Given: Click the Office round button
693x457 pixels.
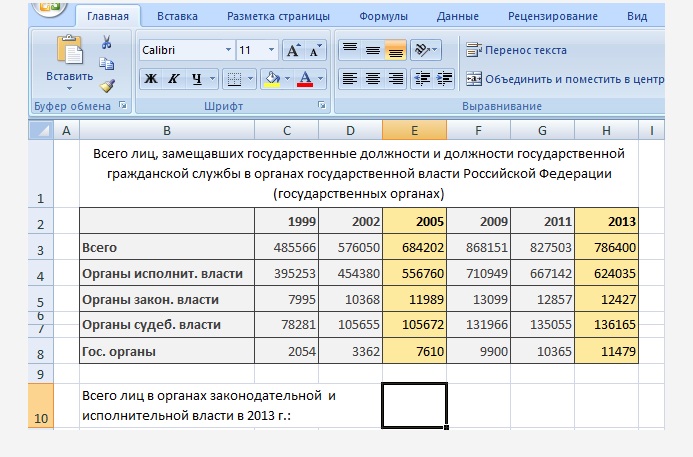Looking at the screenshot, I should pyautogui.click(x=49, y=8).
